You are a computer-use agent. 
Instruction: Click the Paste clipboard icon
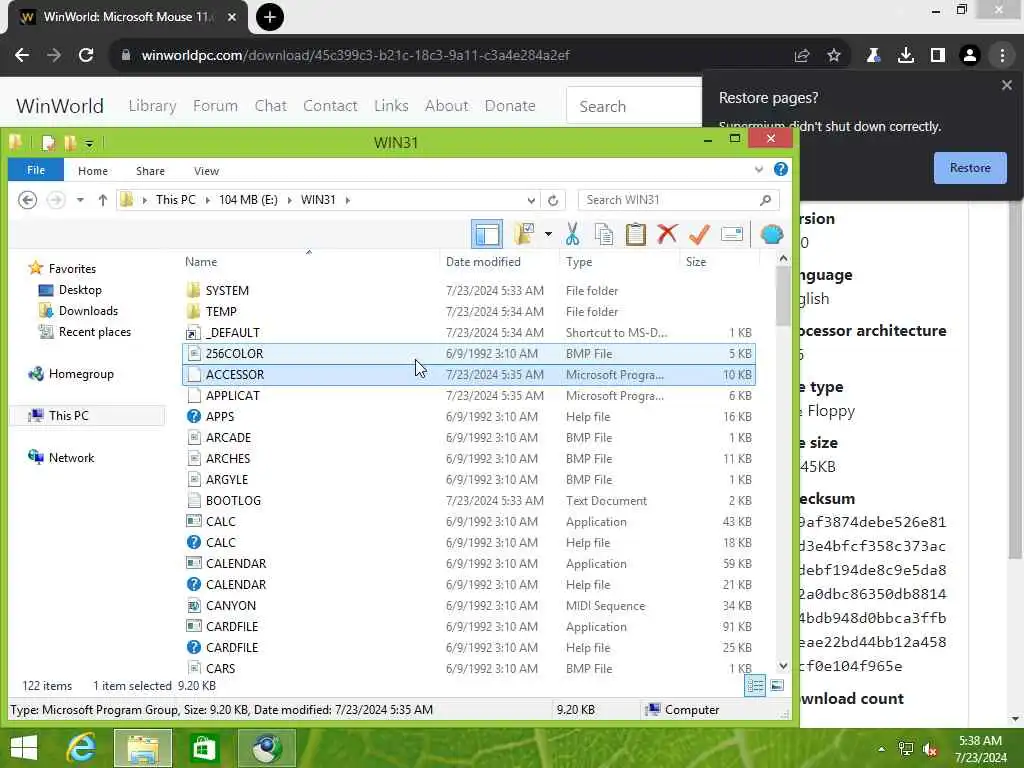coord(635,234)
